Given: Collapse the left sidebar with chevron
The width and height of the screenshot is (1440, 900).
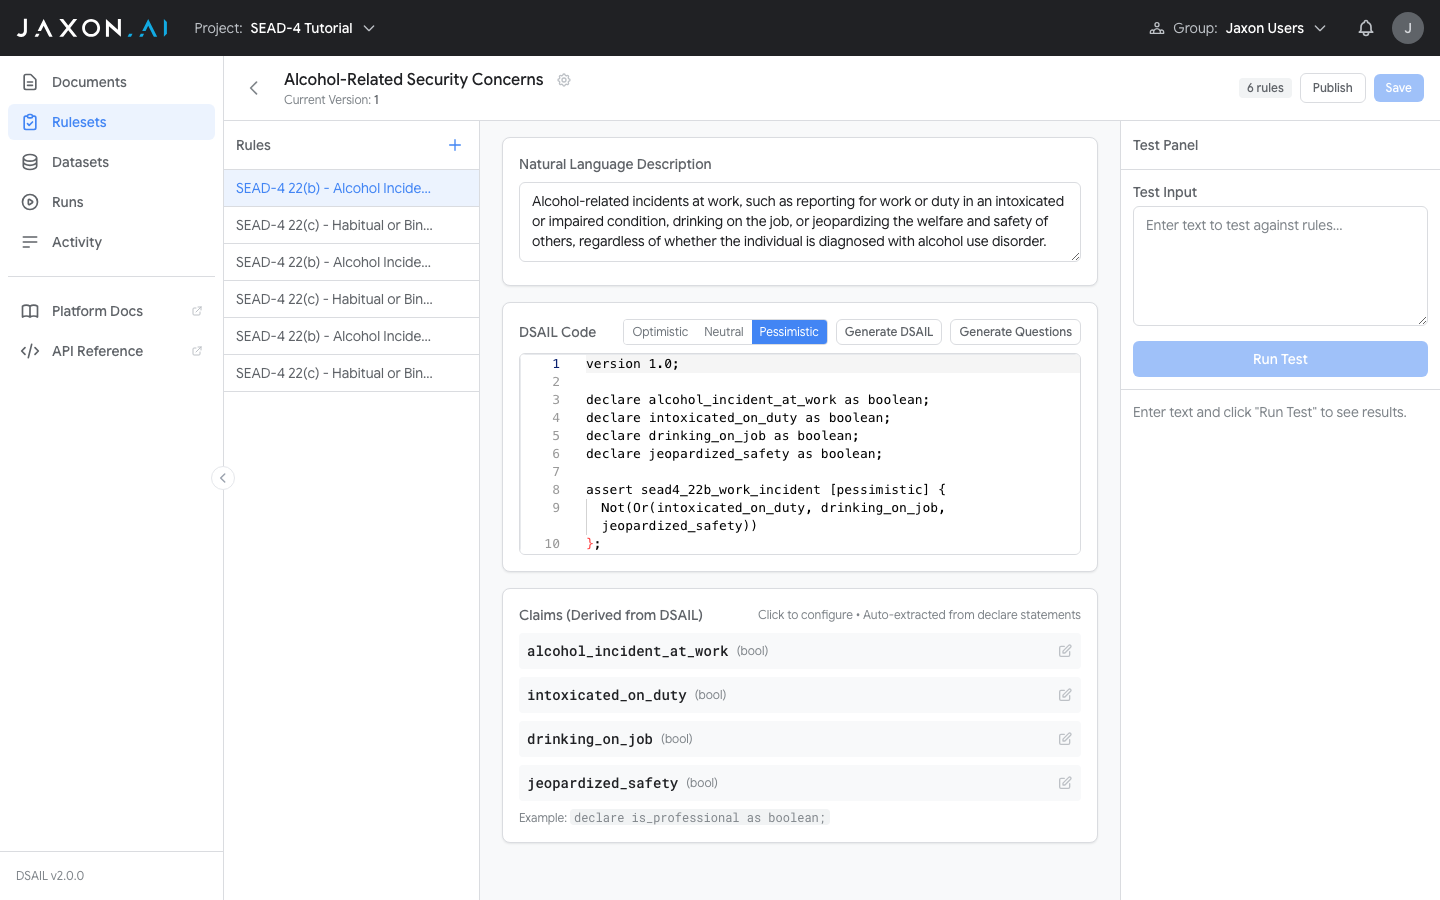Looking at the screenshot, I should click(x=223, y=478).
